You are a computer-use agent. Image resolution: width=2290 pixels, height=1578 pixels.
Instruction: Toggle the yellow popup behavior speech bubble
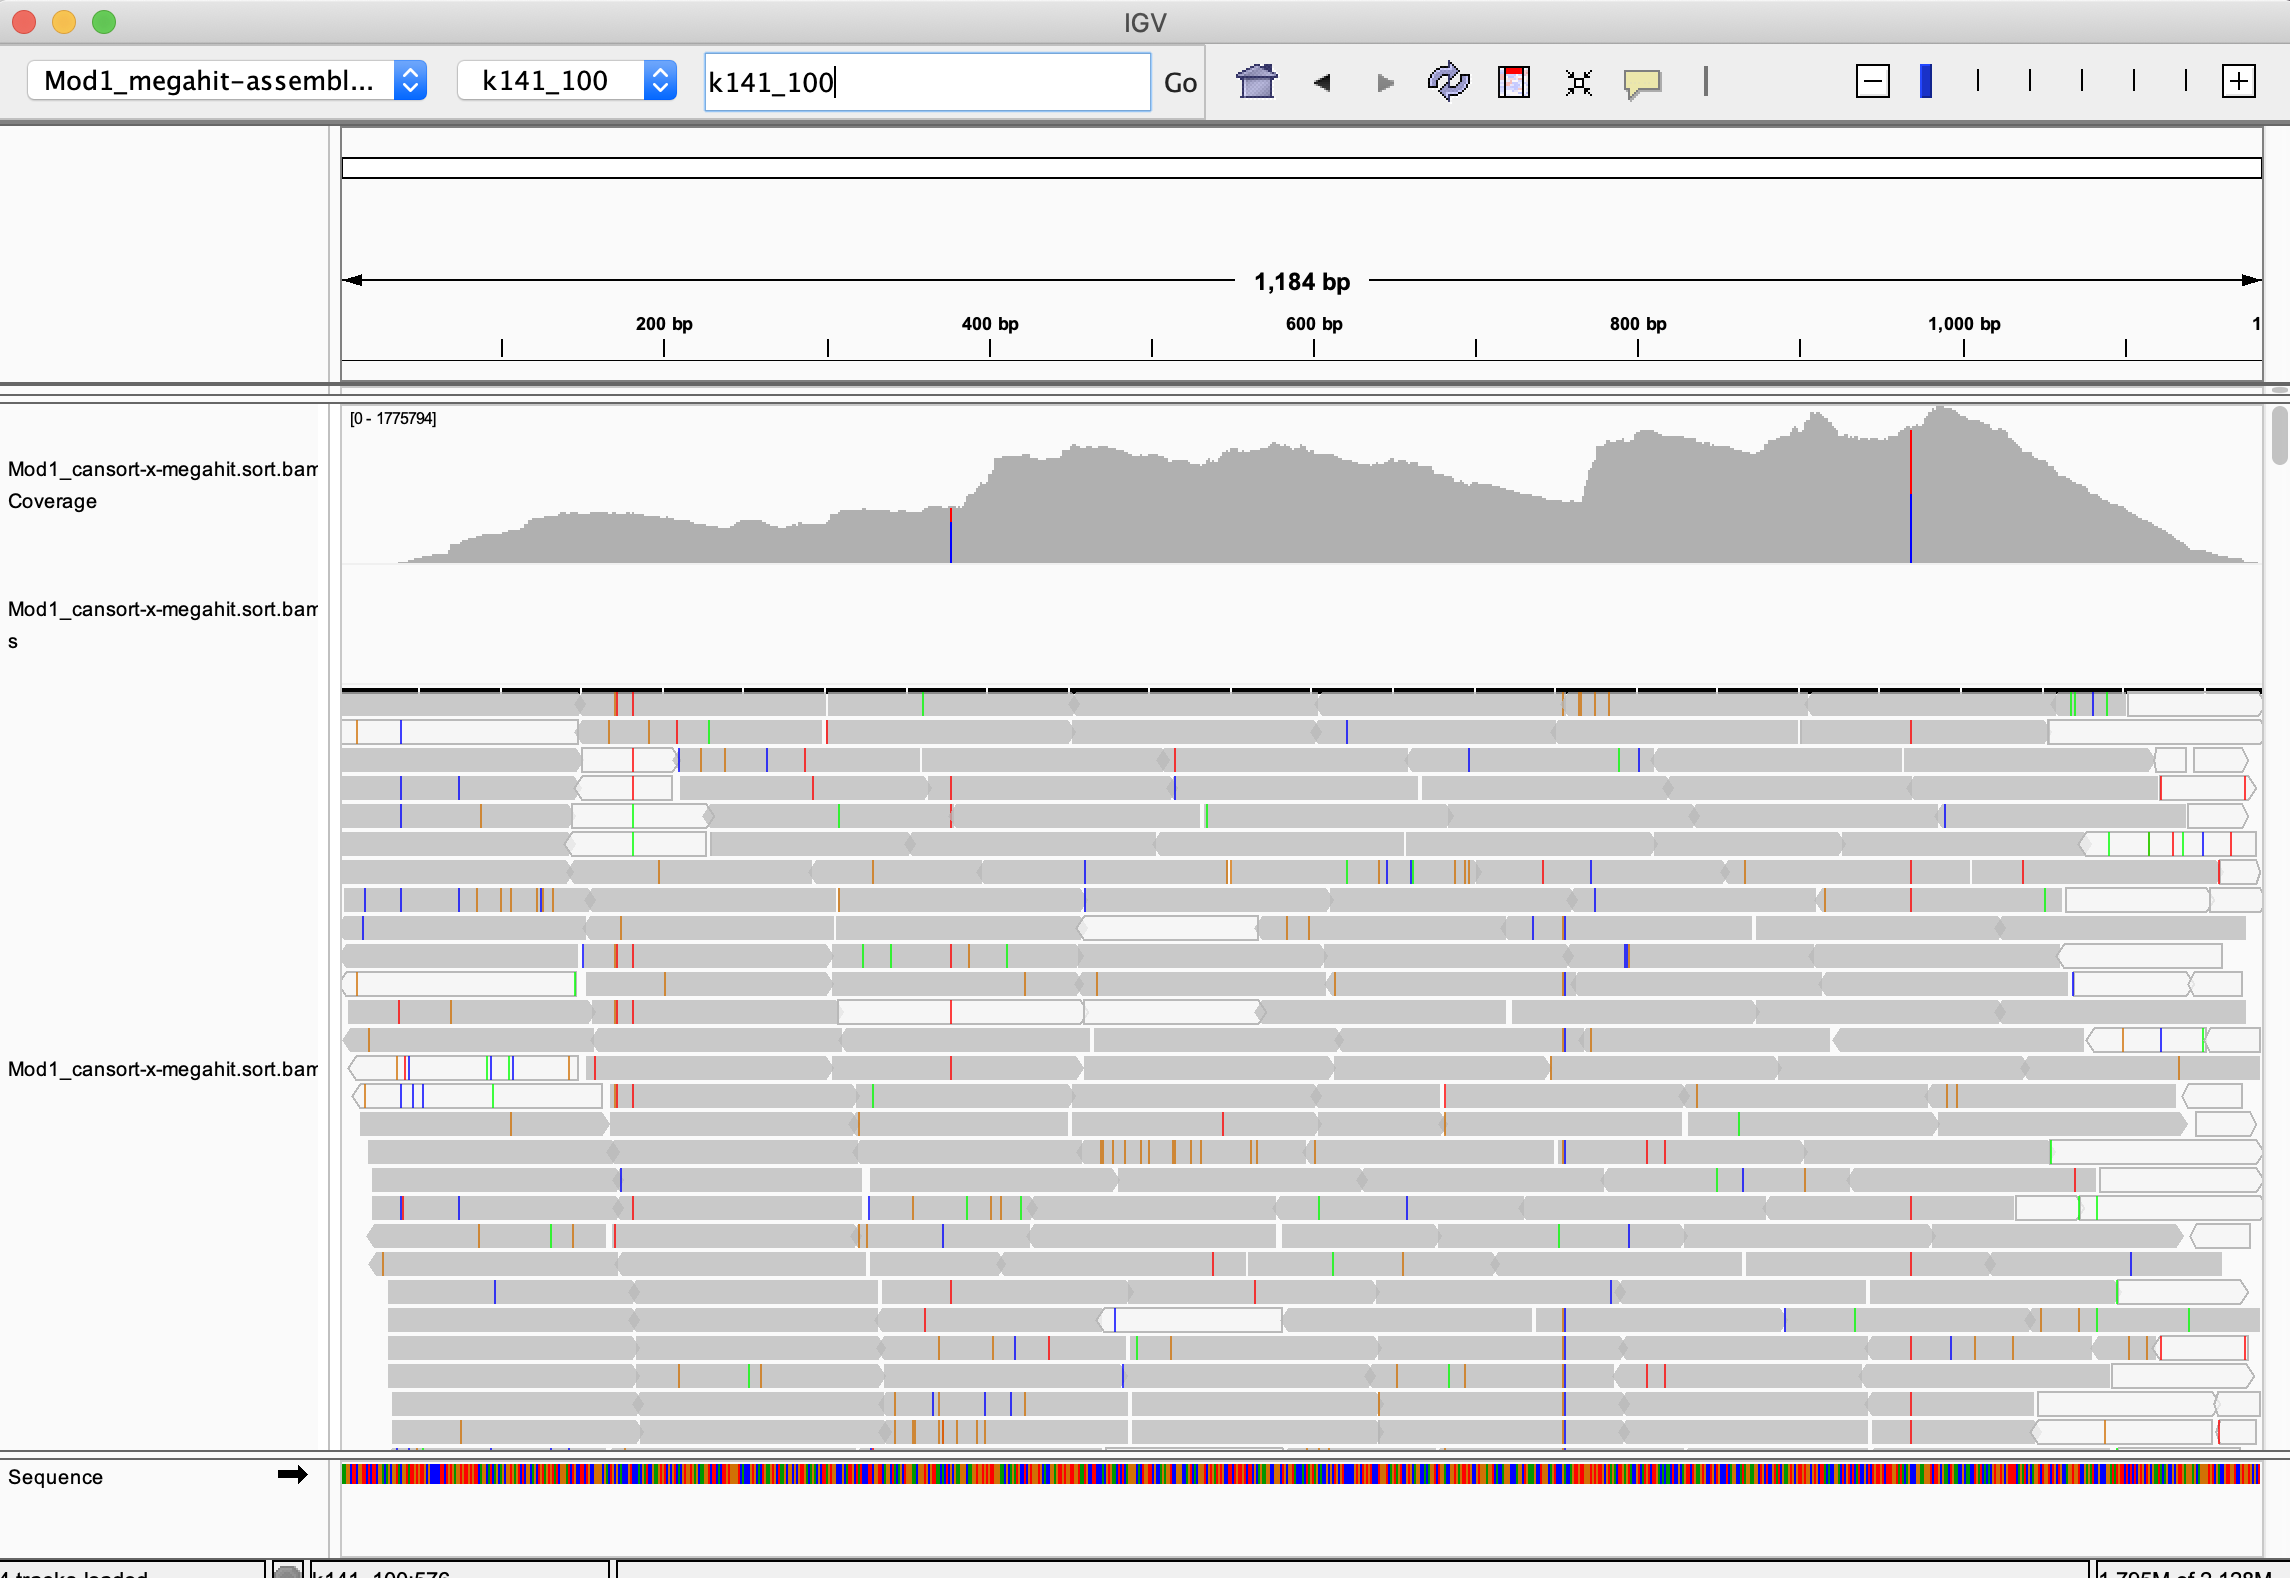click(x=1642, y=82)
